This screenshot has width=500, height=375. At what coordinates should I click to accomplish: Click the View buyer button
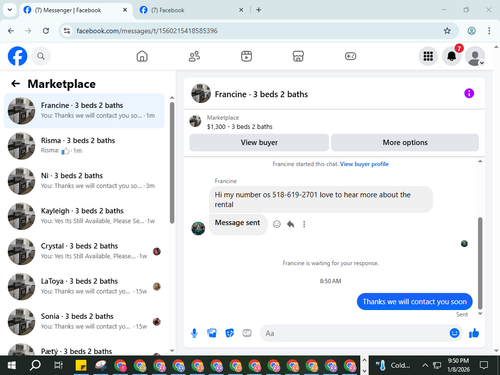click(x=259, y=142)
